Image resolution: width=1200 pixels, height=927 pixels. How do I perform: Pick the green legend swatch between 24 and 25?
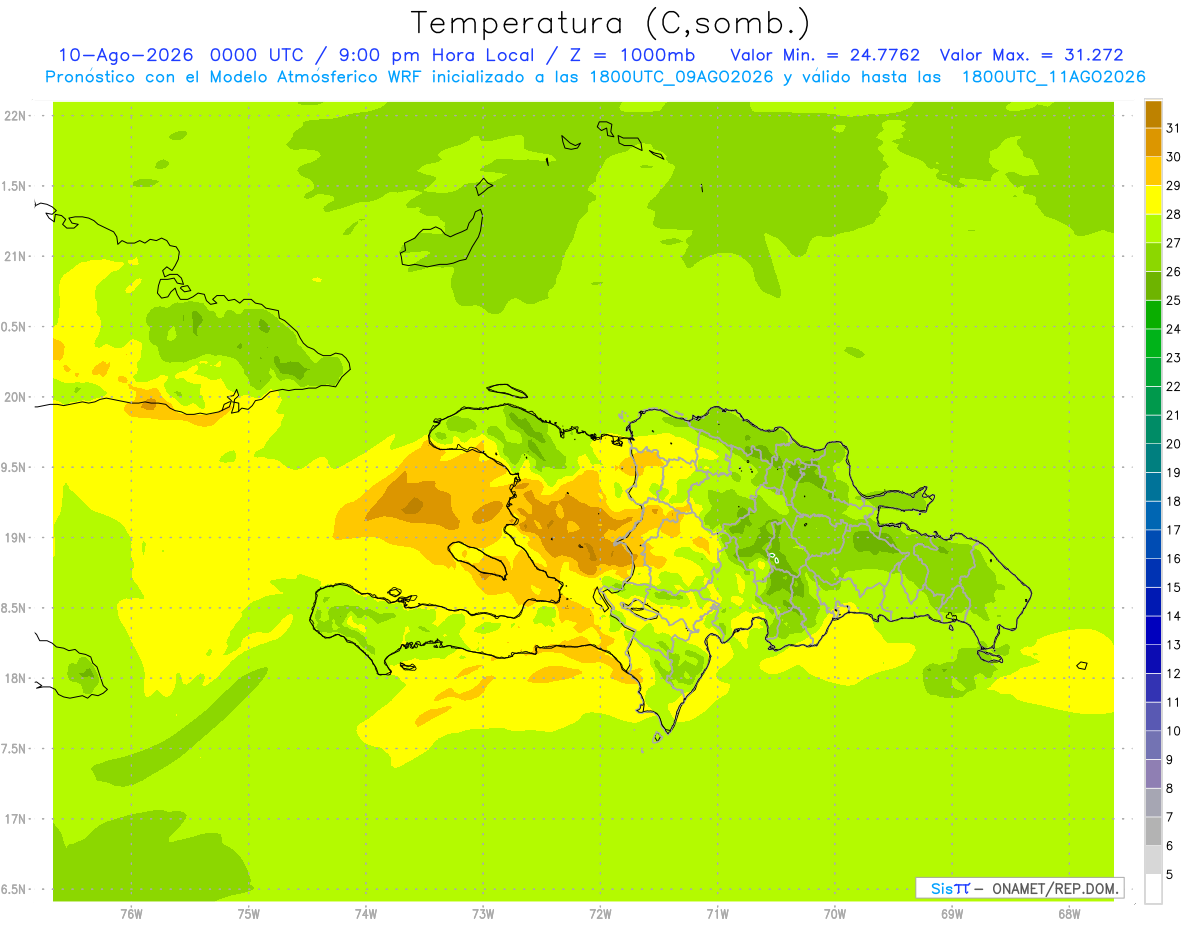(x=1153, y=314)
